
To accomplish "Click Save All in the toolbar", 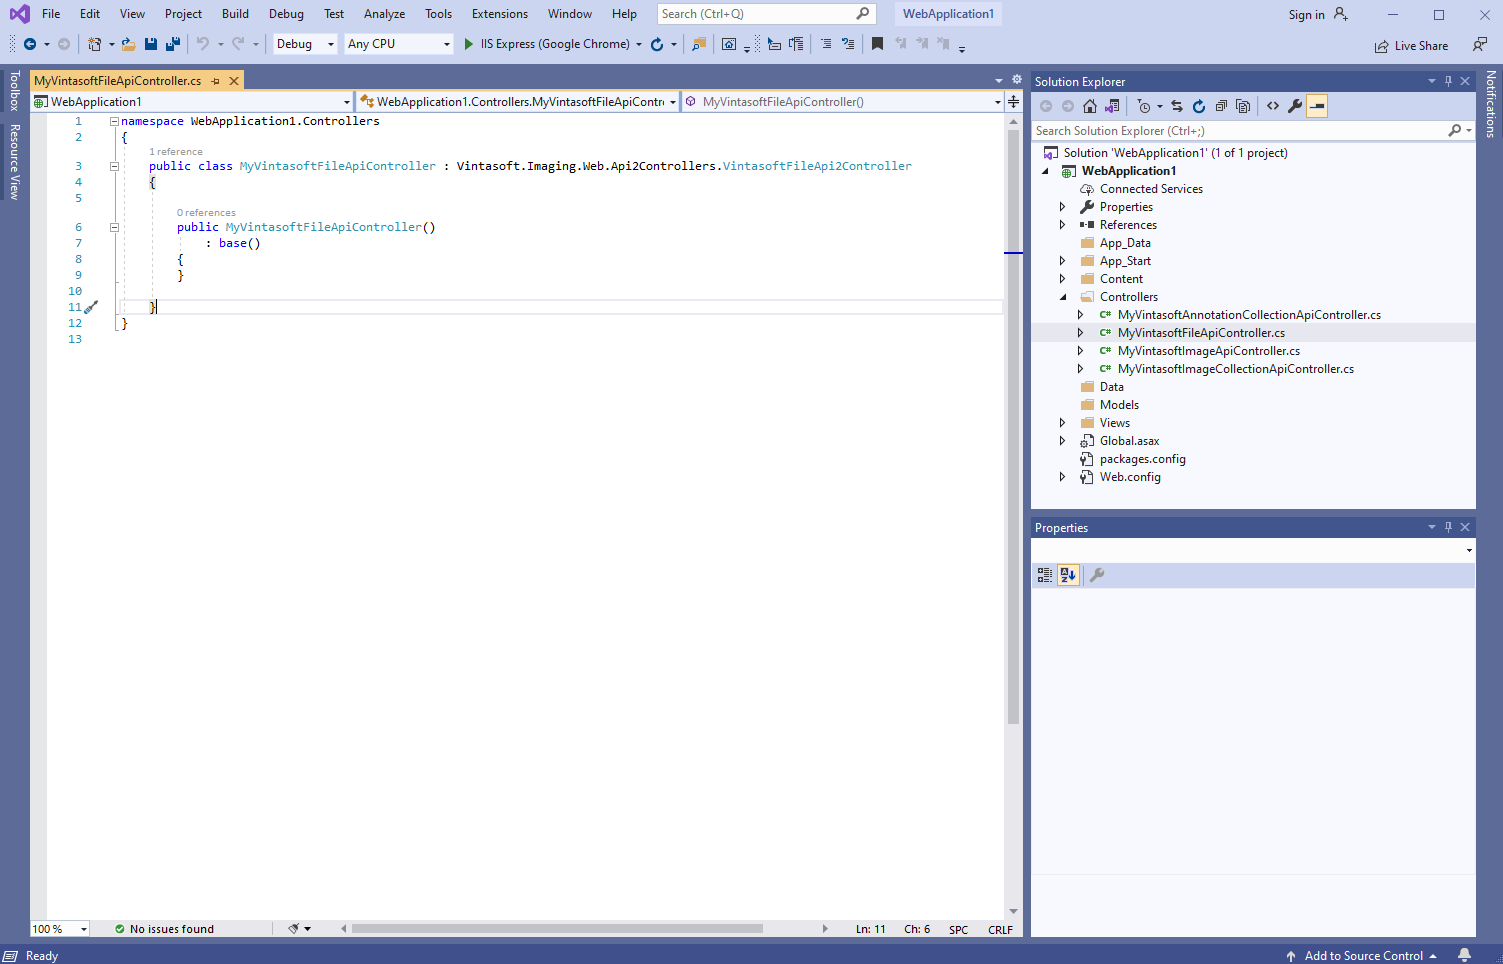I will [x=172, y=44].
